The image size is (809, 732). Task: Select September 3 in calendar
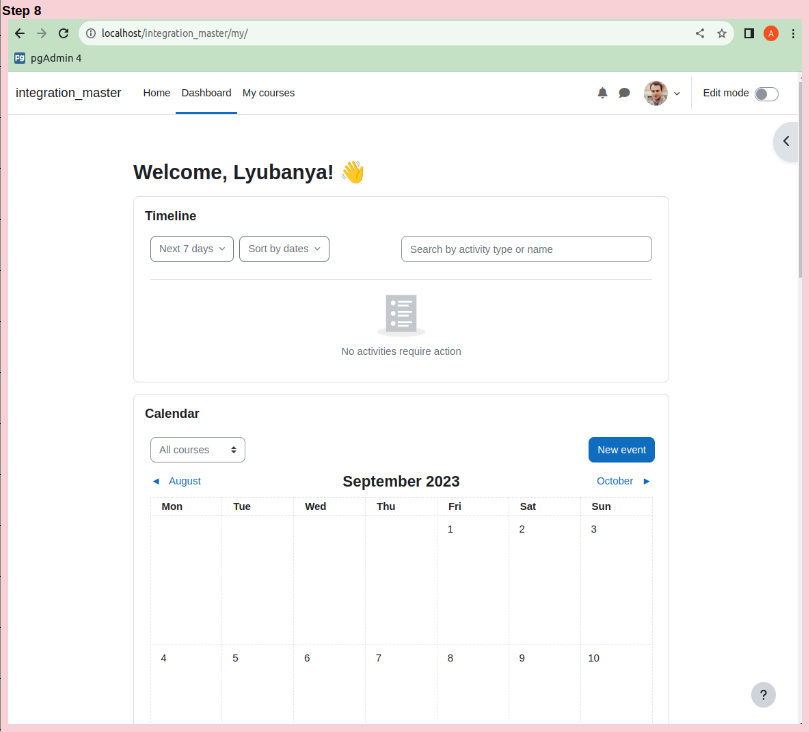pos(594,529)
